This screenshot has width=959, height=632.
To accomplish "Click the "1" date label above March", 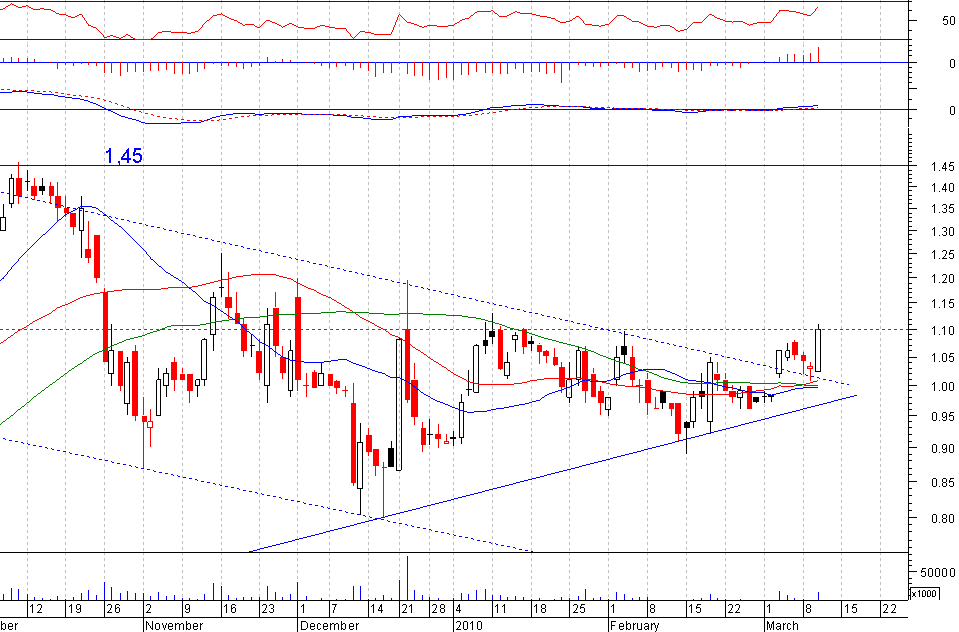I will (x=768, y=609).
